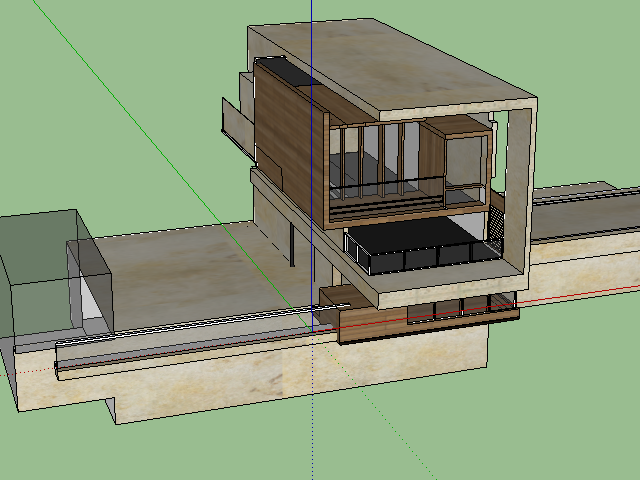The height and width of the screenshot is (480, 640).
Task: Click the vertical concrete frame wall on right
Action: click(519, 188)
